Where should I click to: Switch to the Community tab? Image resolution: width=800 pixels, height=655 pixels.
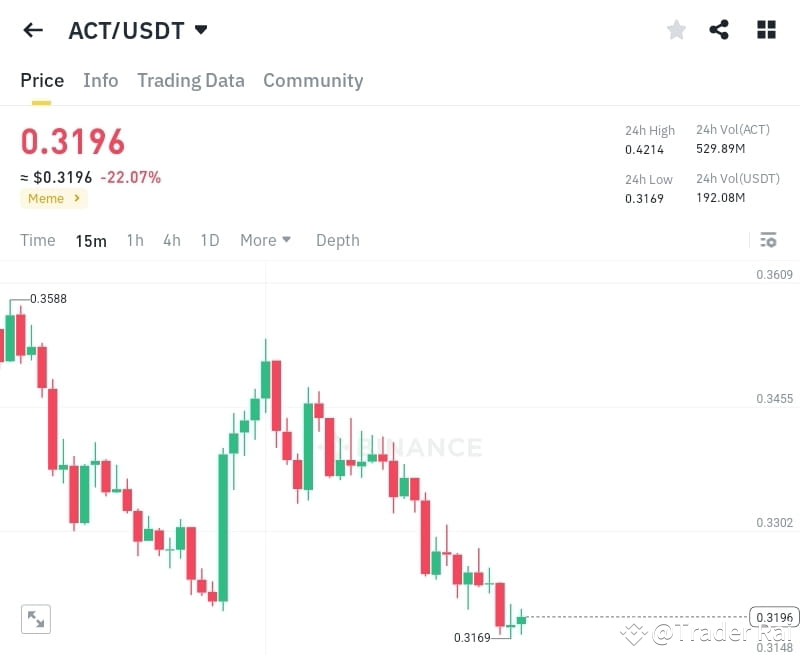click(313, 80)
